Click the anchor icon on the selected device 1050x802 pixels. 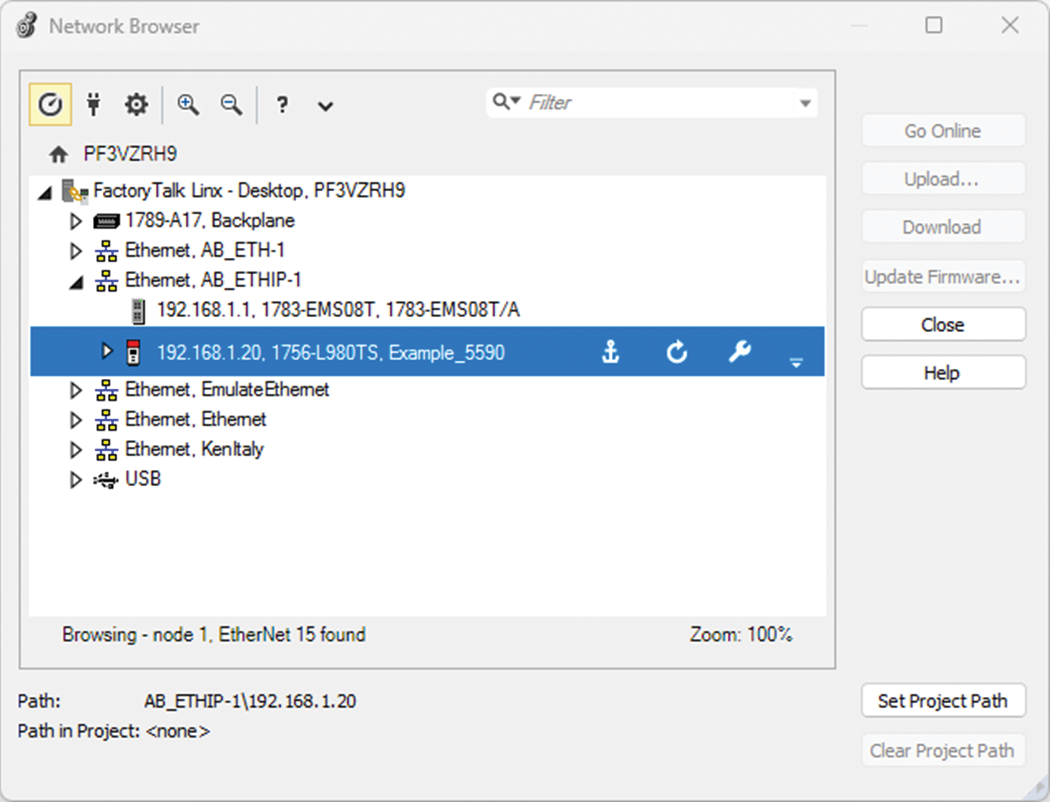click(611, 351)
